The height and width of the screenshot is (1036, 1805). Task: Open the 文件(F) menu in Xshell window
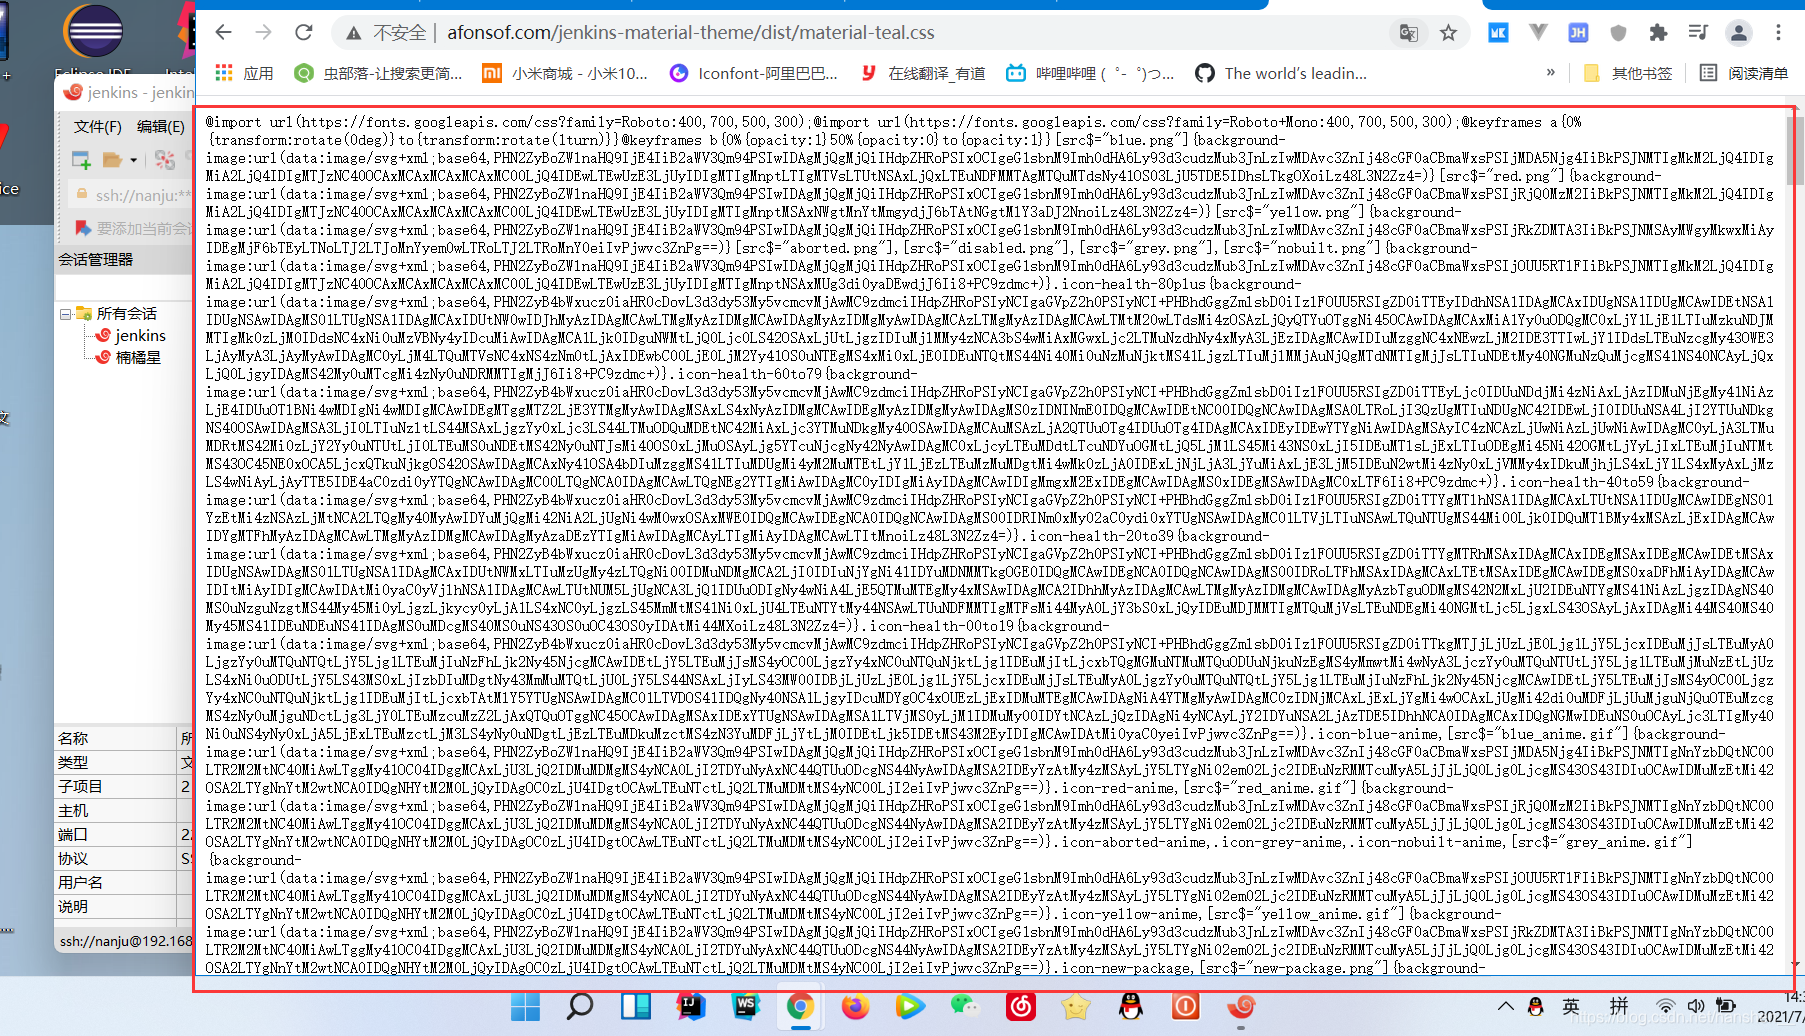point(97,127)
